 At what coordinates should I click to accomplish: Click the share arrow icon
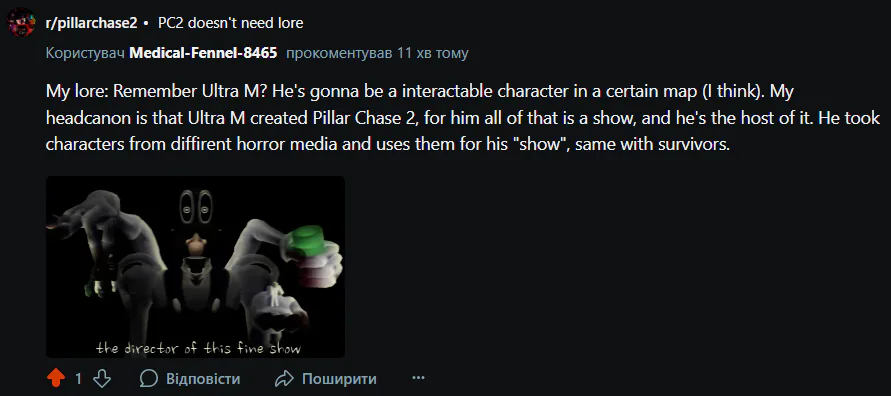284,378
